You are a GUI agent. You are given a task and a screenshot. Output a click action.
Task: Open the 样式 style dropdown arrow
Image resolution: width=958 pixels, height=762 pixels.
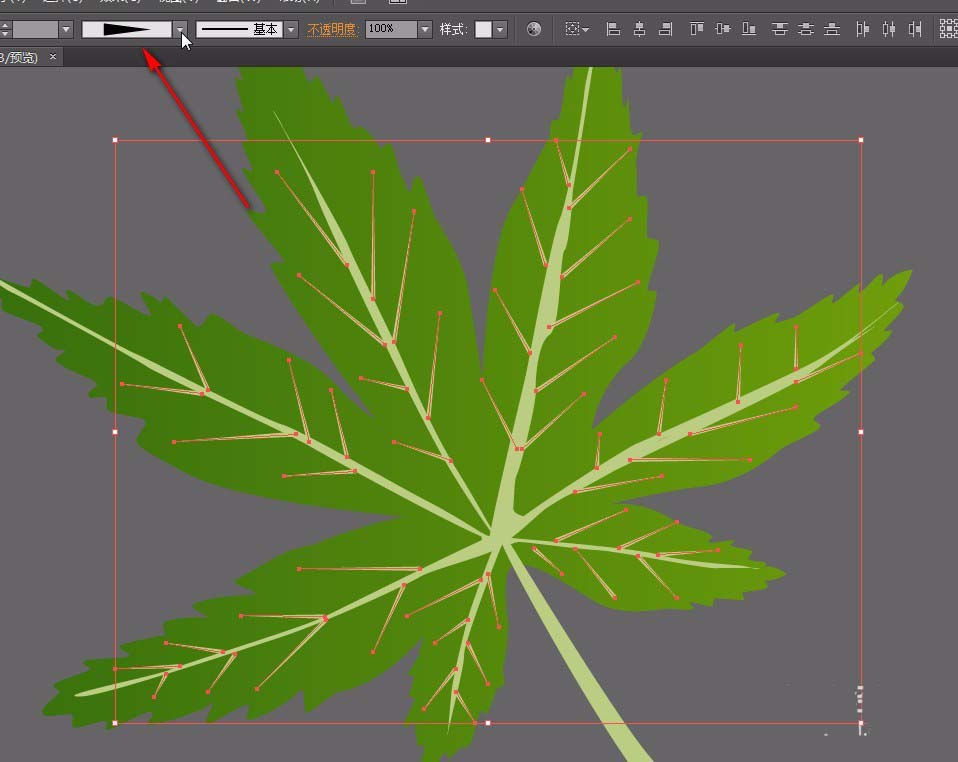(x=500, y=29)
